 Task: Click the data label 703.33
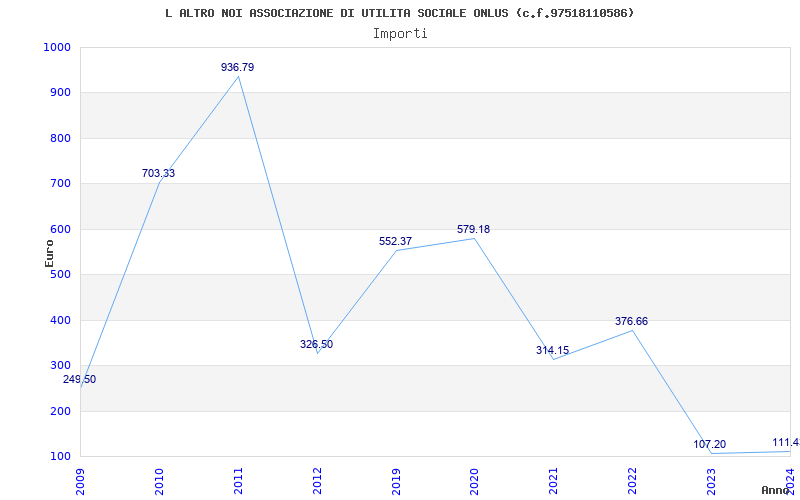click(158, 173)
